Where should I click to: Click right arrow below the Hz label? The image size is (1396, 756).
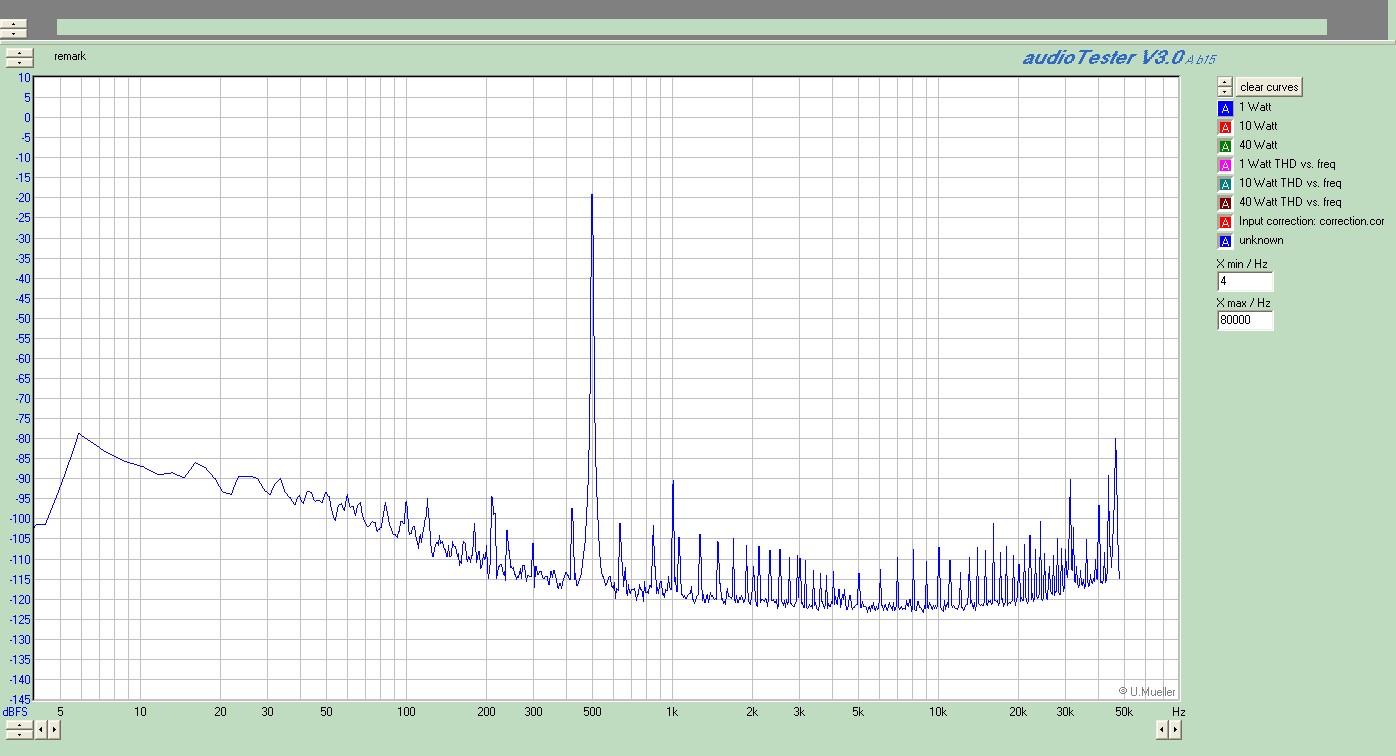click(1175, 730)
